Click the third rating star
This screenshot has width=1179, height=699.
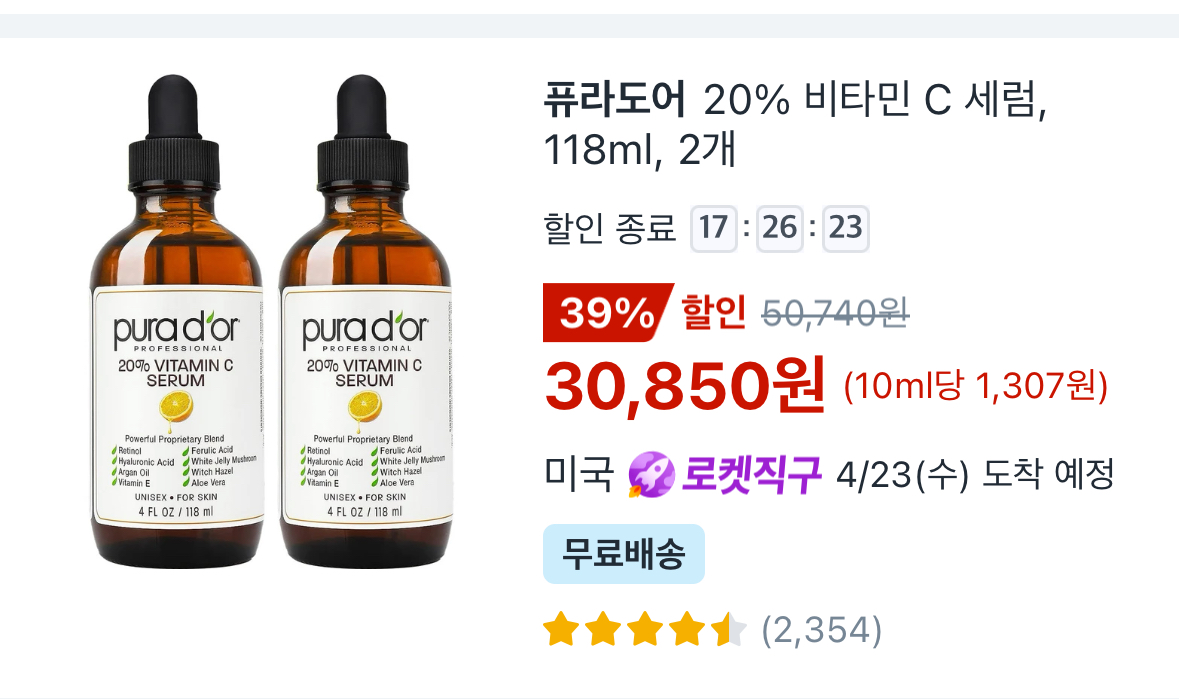(644, 630)
